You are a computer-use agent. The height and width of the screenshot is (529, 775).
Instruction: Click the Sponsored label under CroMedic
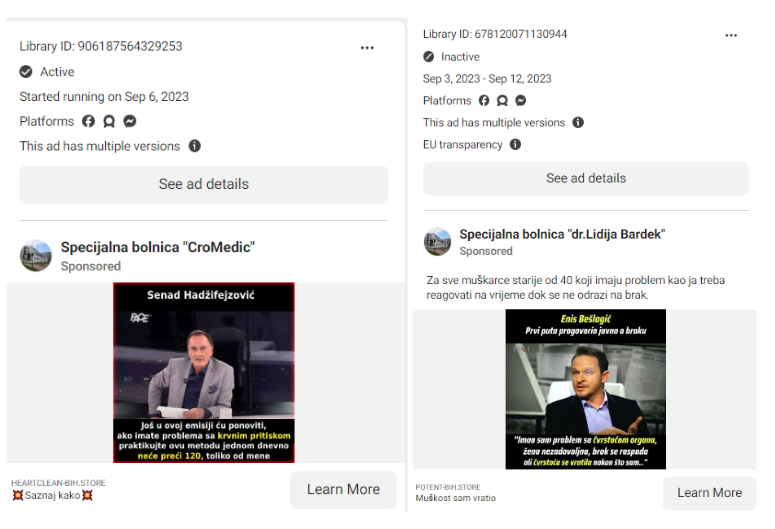(x=90, y=266)
